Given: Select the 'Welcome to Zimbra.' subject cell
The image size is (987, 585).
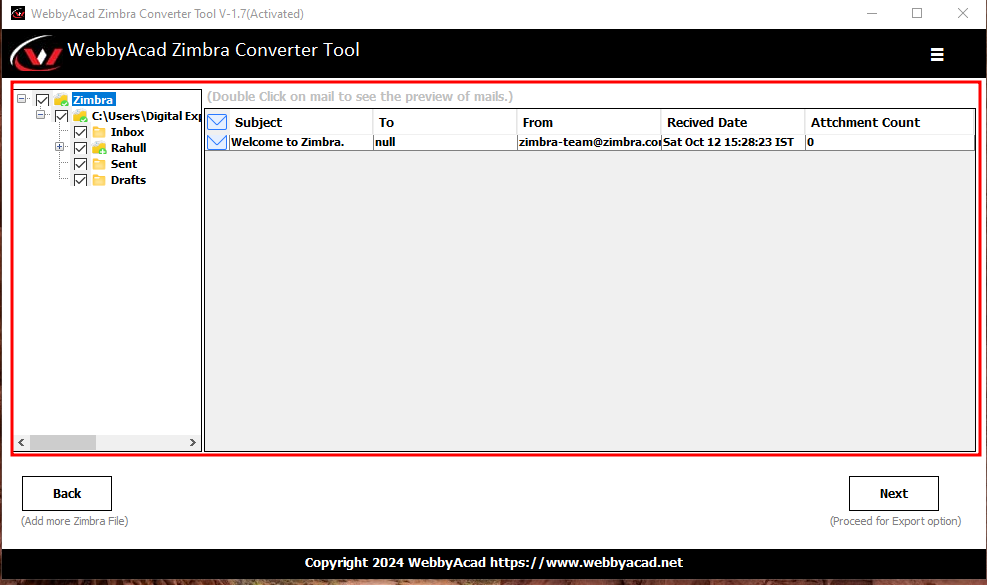Looking at the screenshot, I should pos(301,142).
